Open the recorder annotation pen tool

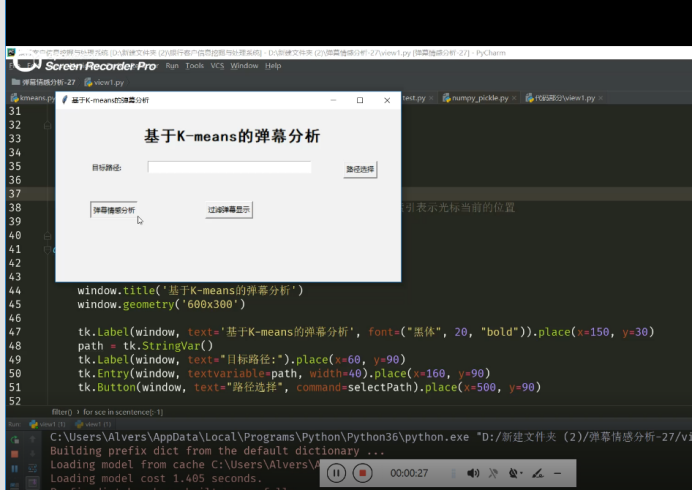point(537,473)
